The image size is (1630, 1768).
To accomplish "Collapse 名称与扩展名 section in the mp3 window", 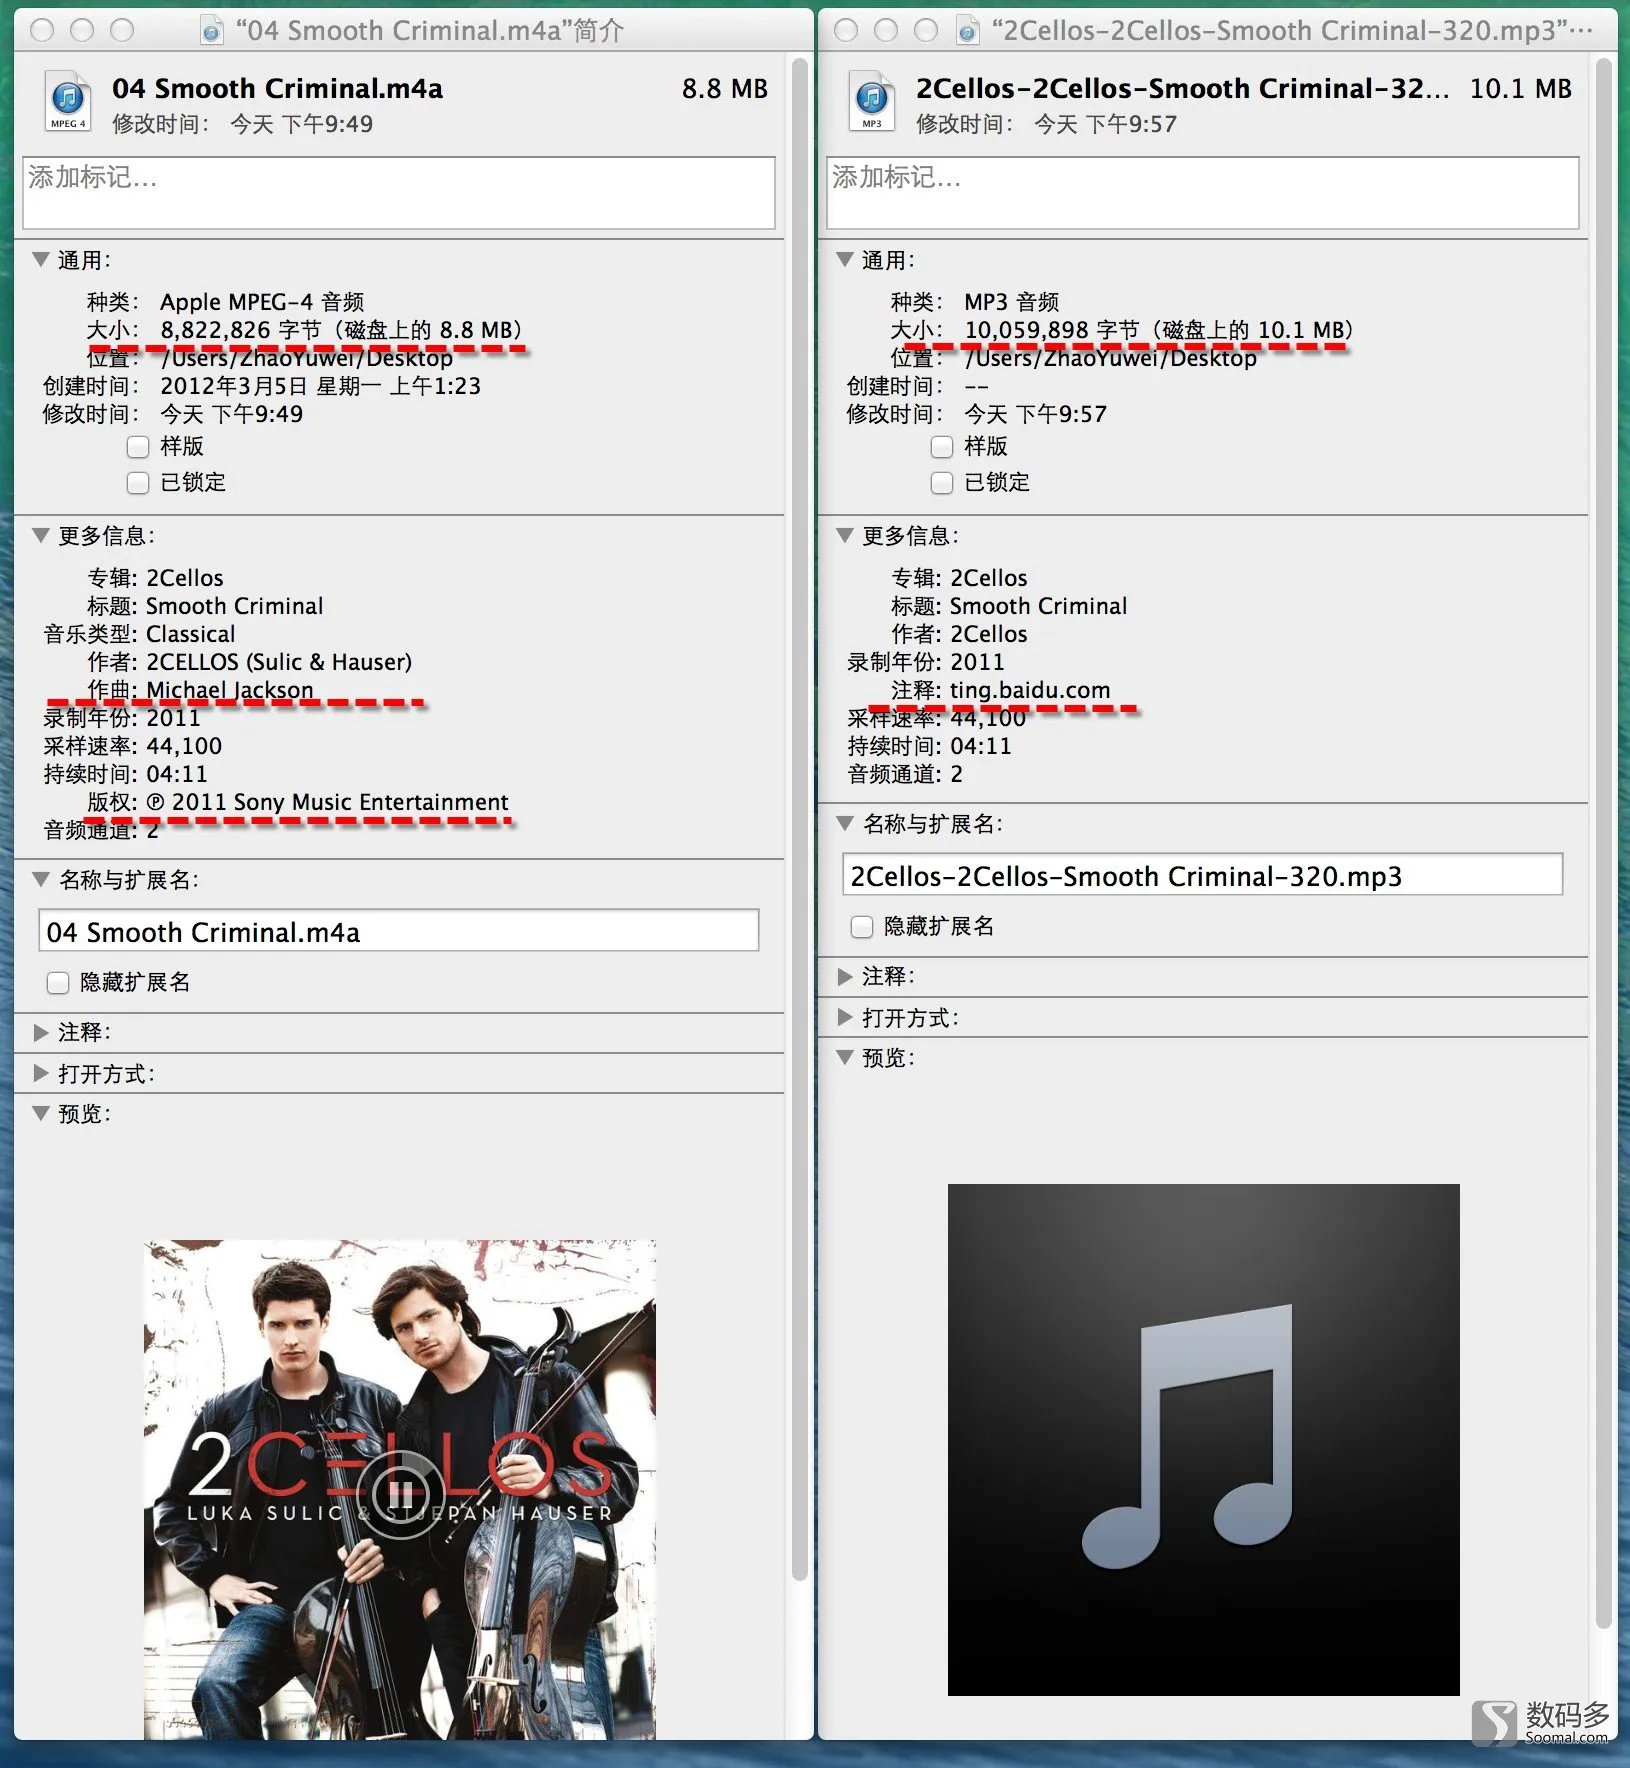I will 845,824.
